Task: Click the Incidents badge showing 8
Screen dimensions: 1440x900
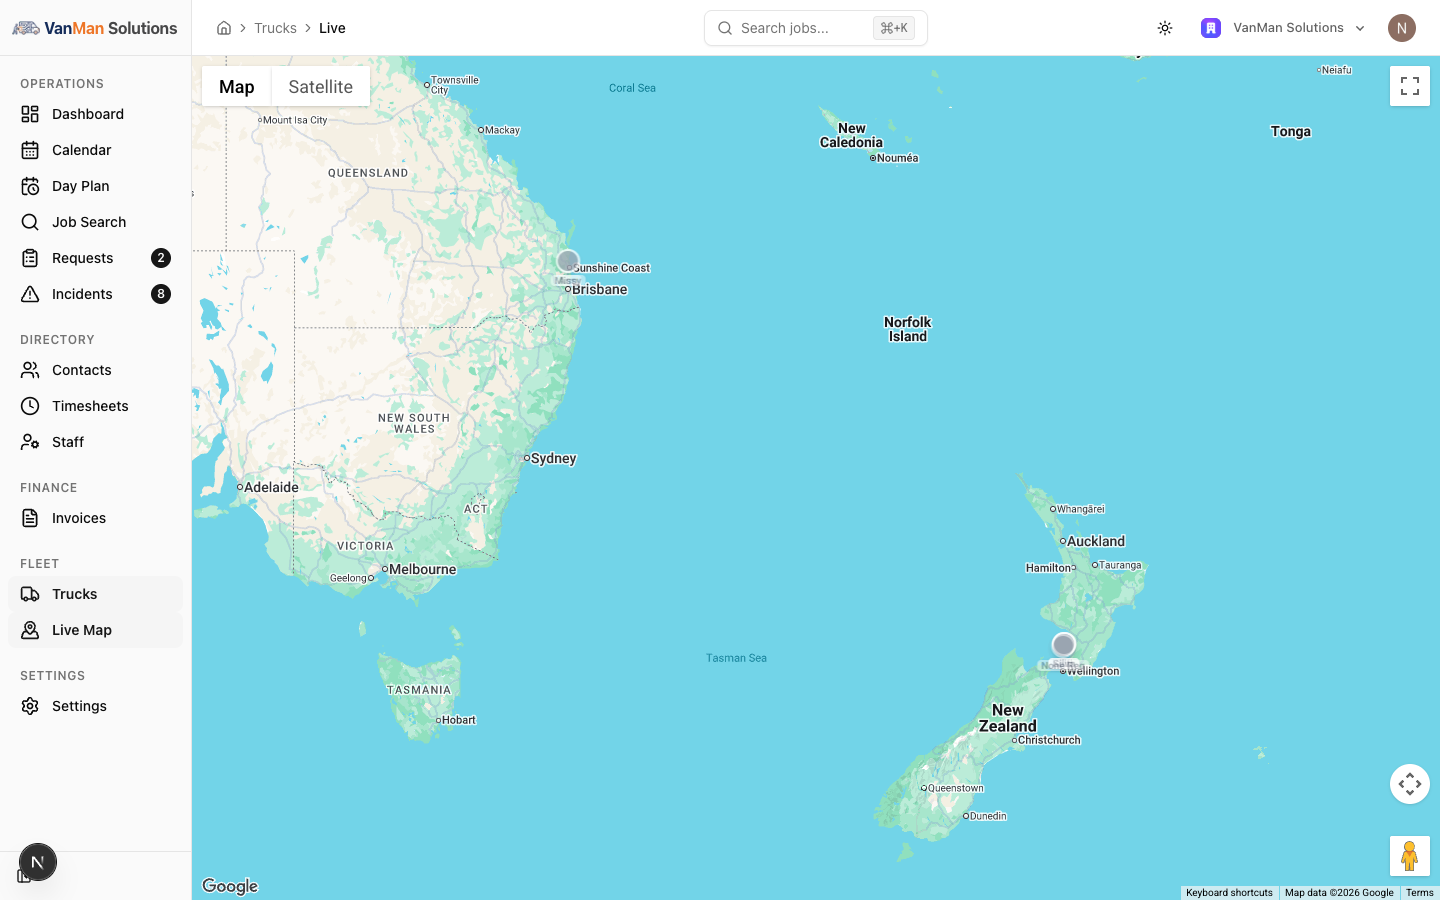Action: 161,294
